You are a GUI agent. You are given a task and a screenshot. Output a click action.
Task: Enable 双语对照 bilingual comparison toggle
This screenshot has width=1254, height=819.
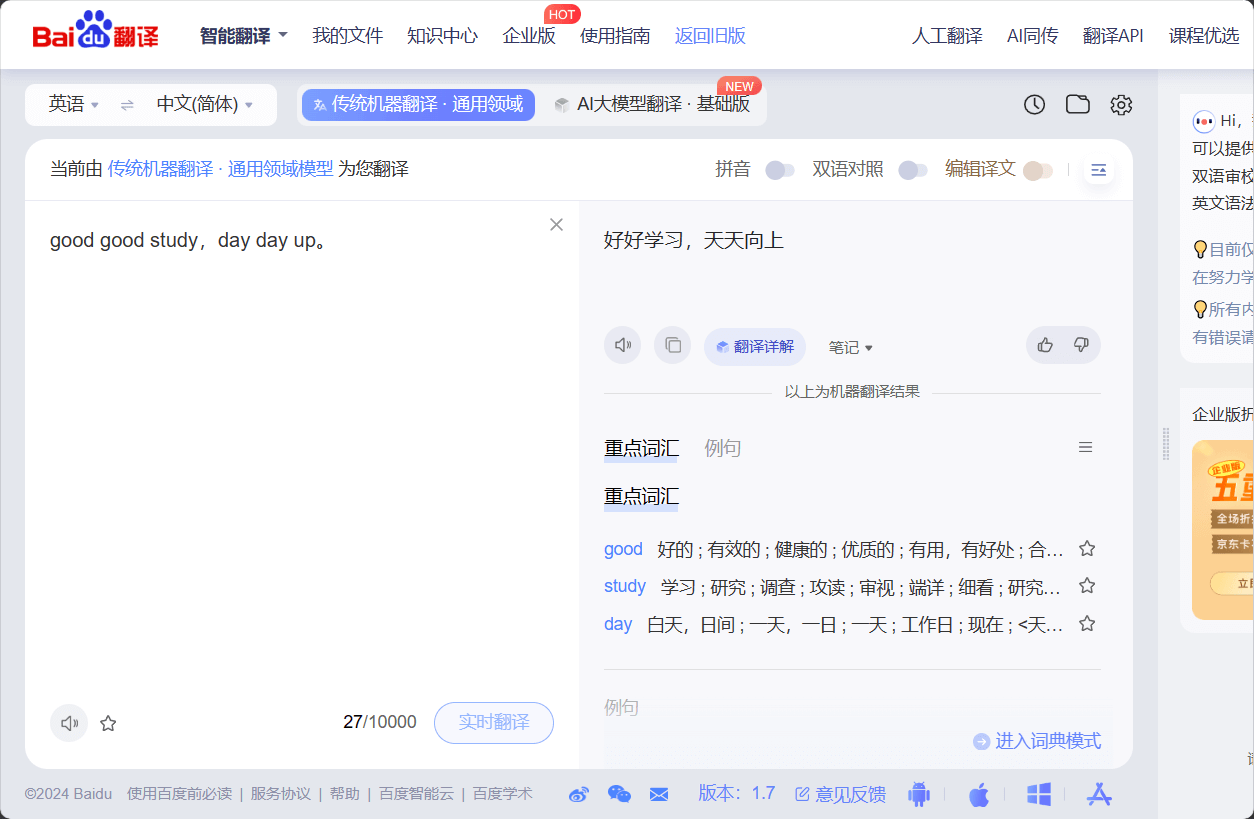click(912, 170)
